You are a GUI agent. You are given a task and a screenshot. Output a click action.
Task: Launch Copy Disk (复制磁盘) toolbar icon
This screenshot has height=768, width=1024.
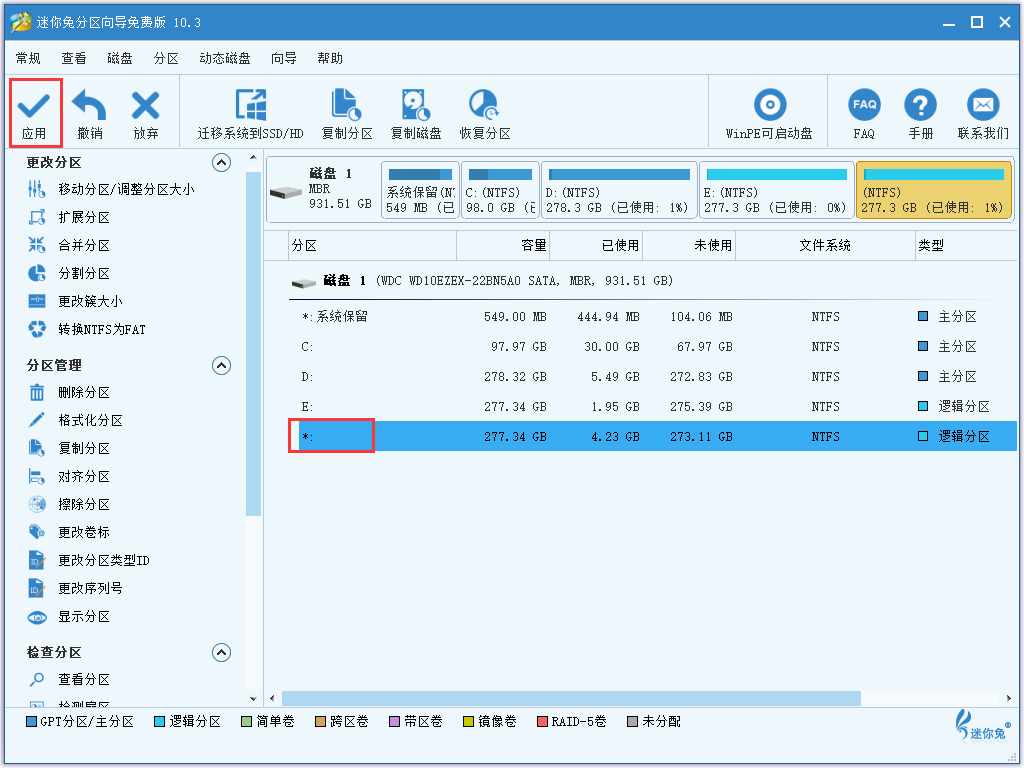click(x=416, y=114)
